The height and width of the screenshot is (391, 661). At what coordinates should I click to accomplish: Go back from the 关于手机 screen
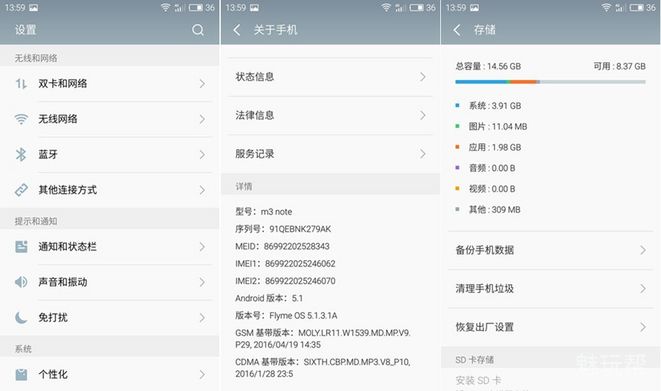(237, 29)
